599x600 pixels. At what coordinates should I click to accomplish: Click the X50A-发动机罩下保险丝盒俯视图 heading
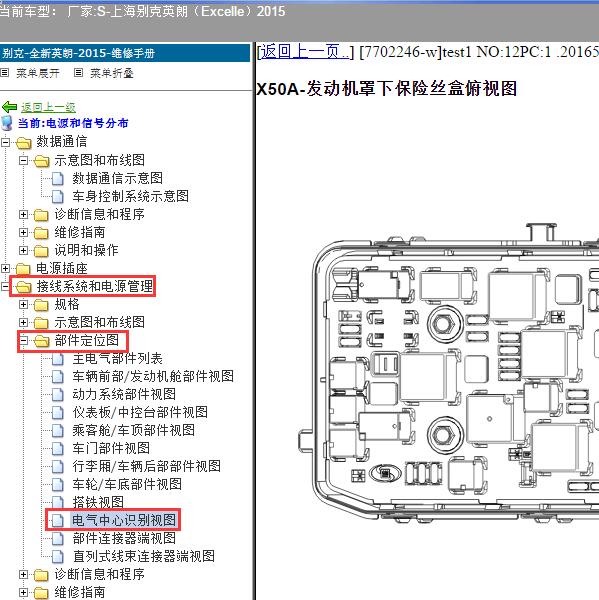pyautogui.click(x=387, y=89)
